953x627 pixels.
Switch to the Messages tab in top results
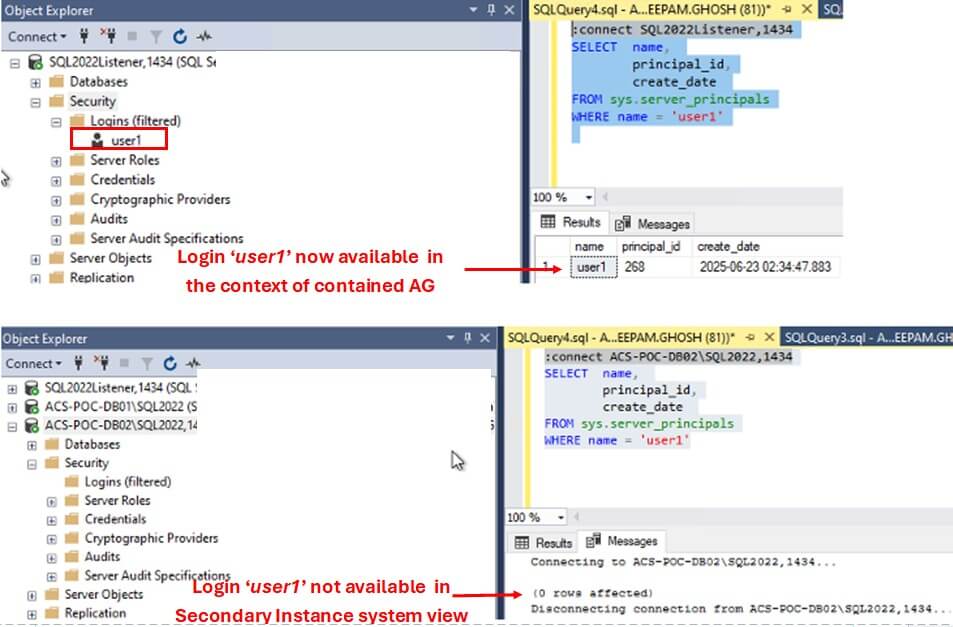[x=652, y=224]
